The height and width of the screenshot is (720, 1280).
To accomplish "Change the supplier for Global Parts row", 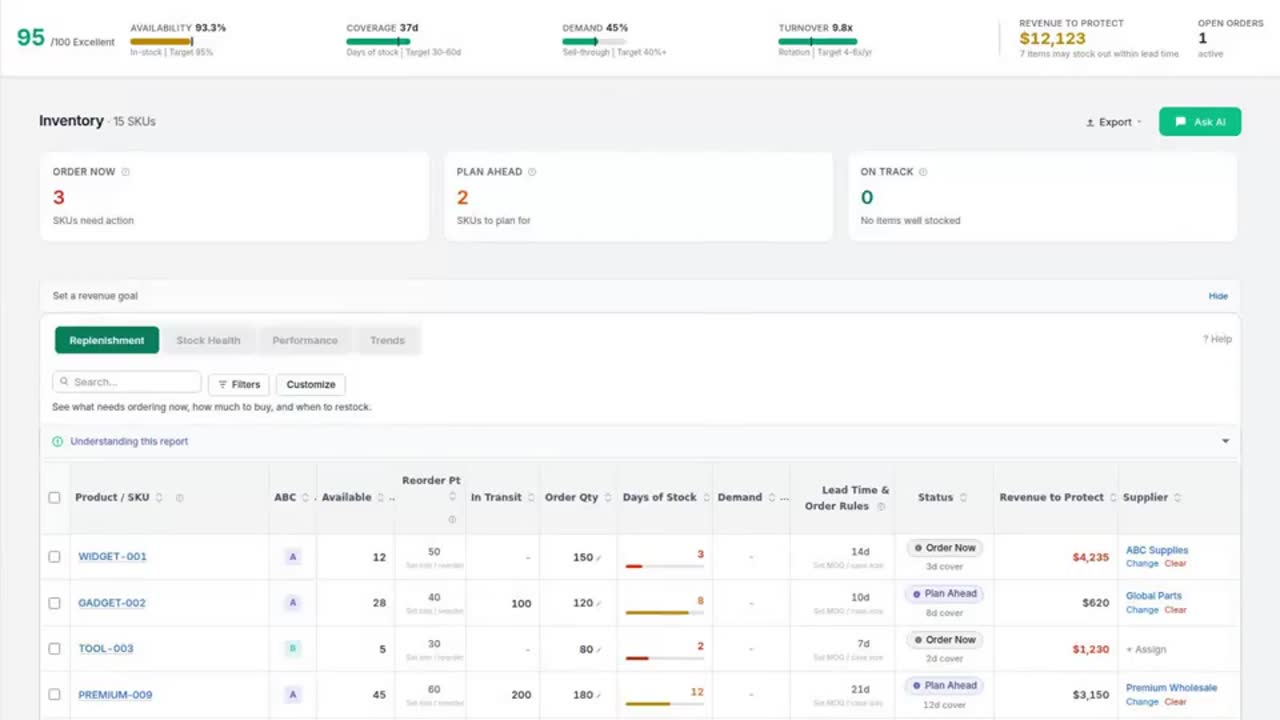I will (1142, 610).
